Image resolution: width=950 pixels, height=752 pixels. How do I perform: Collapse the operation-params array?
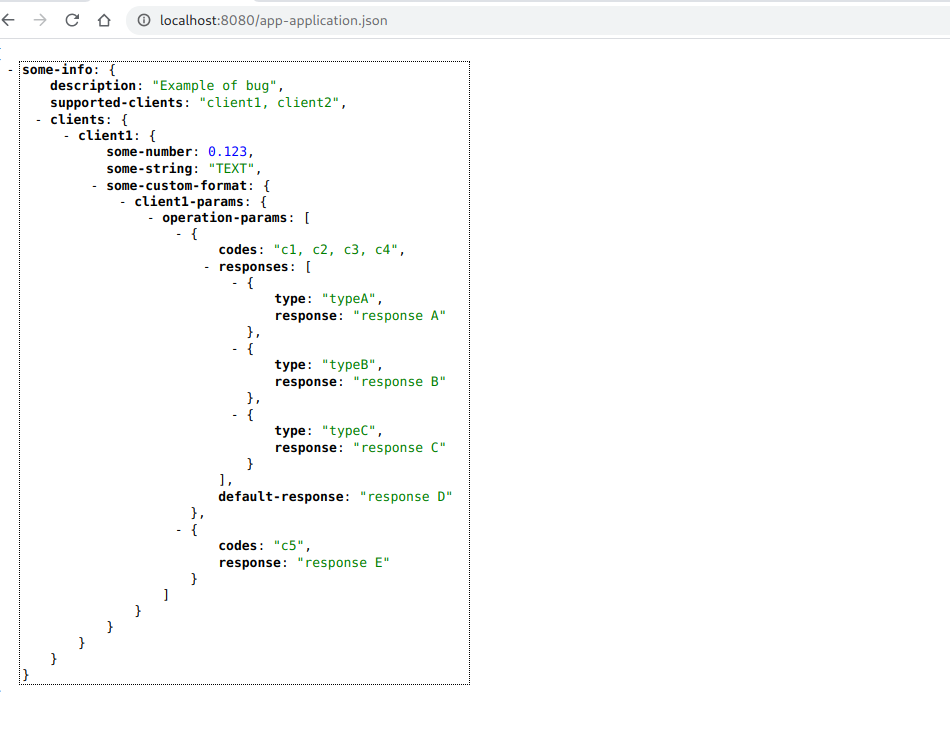pyautogui.click(x=150, y=218)
